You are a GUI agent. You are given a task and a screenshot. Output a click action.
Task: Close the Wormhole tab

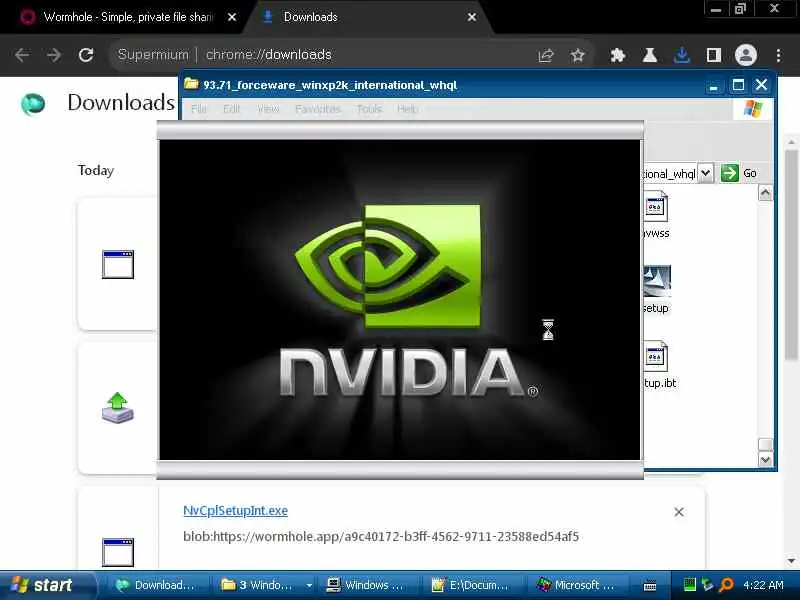click(x=232, y=17)
